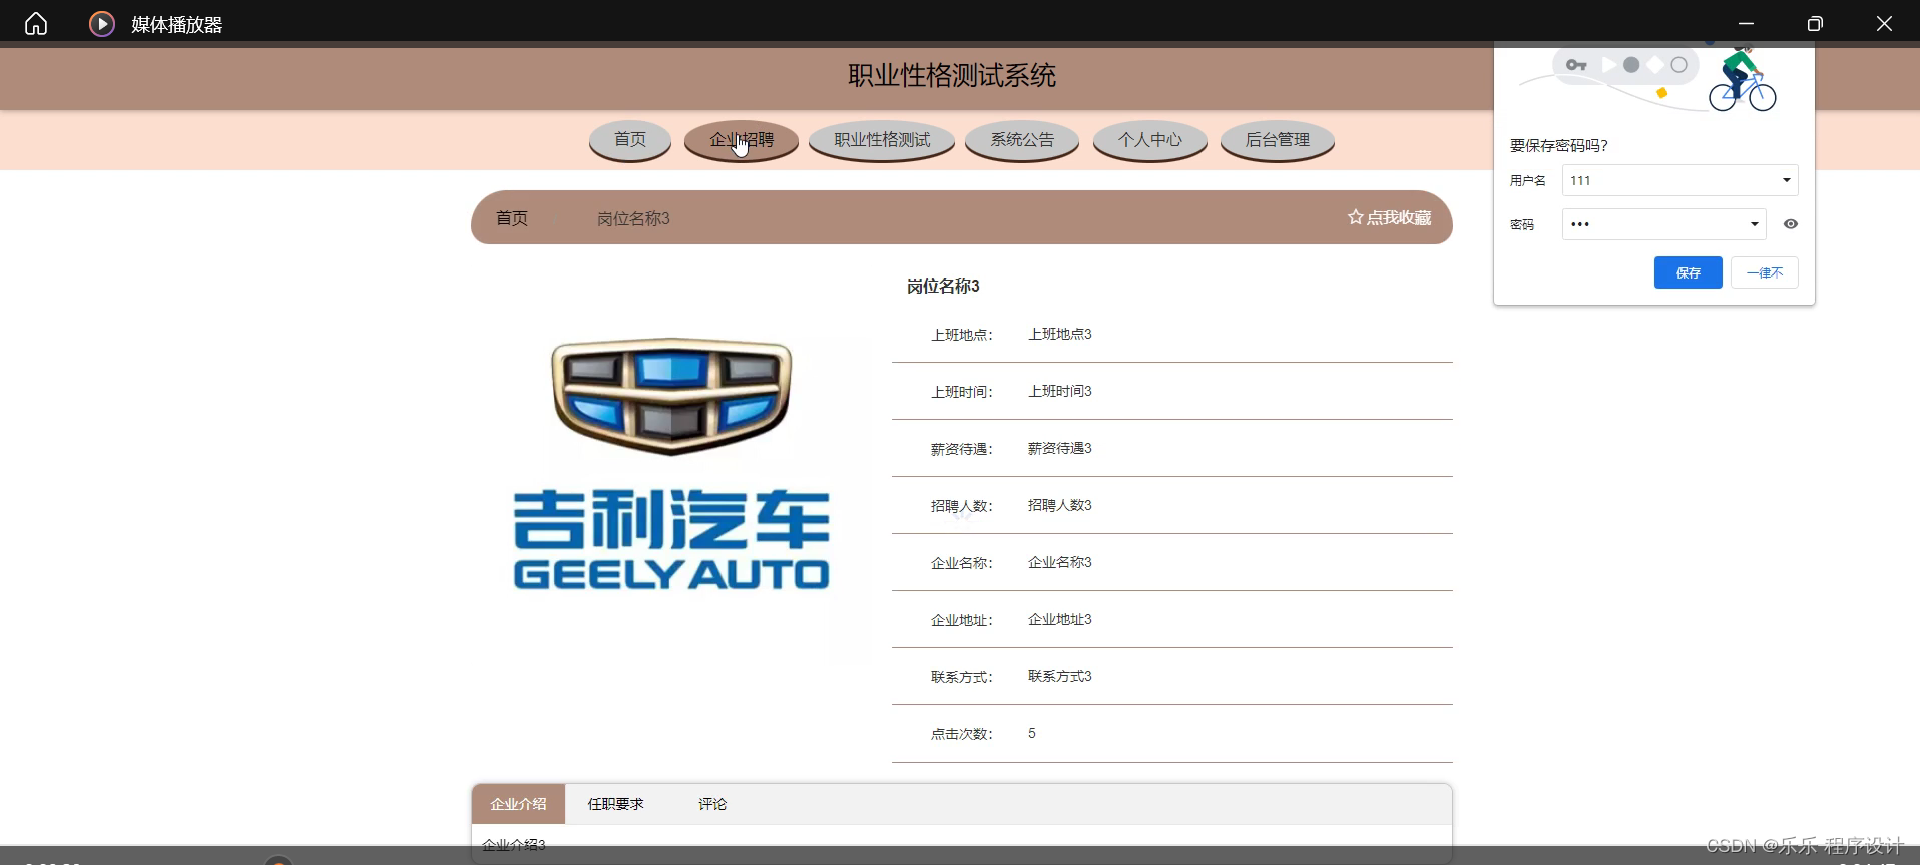Click the 岗位名称3 job title heading
Viewport: 1920px width, 865px height.
tap(943, 287)
